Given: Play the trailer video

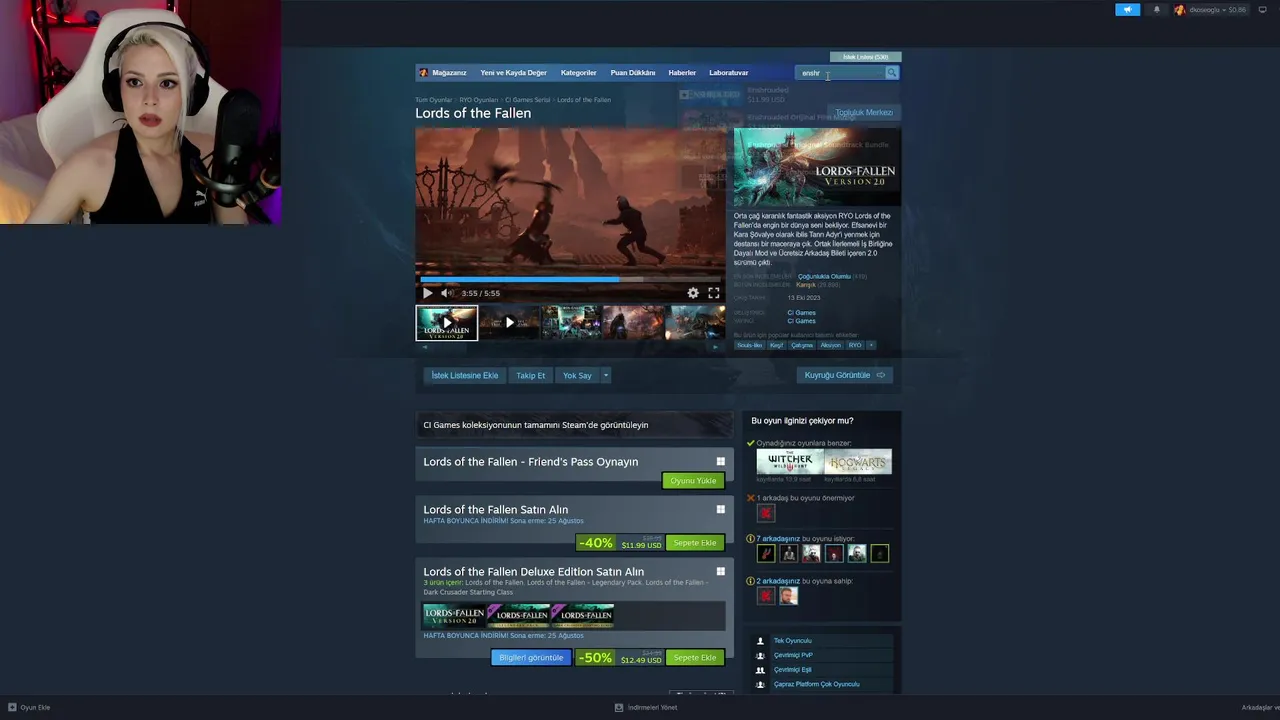Looking at the screenshot, I should tap(427, 293).
